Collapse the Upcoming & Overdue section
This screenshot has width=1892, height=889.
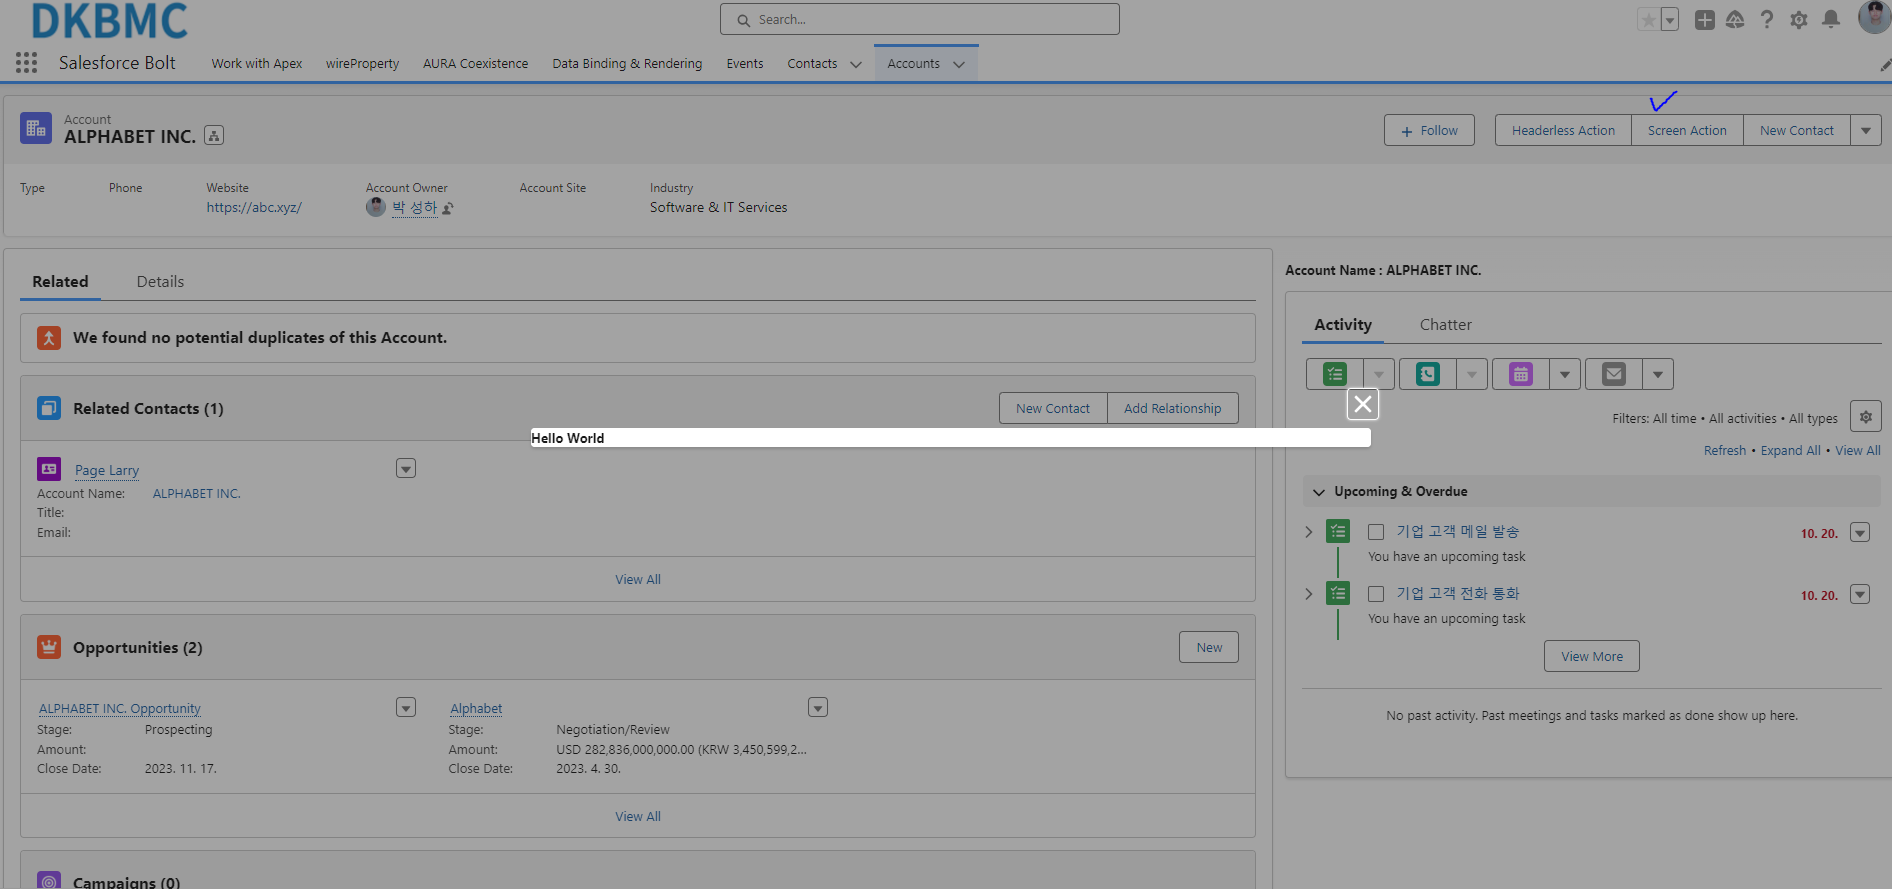[x=1319, y=492]
